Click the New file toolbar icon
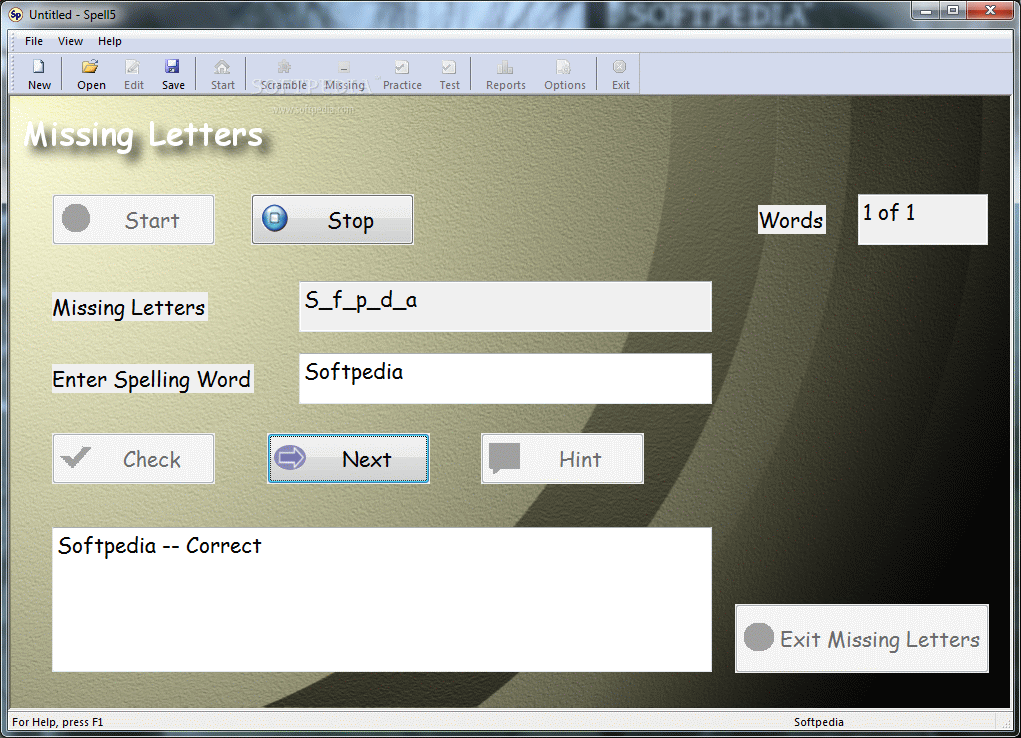The width and height of the screenshot is (1021, 738). 39,74
